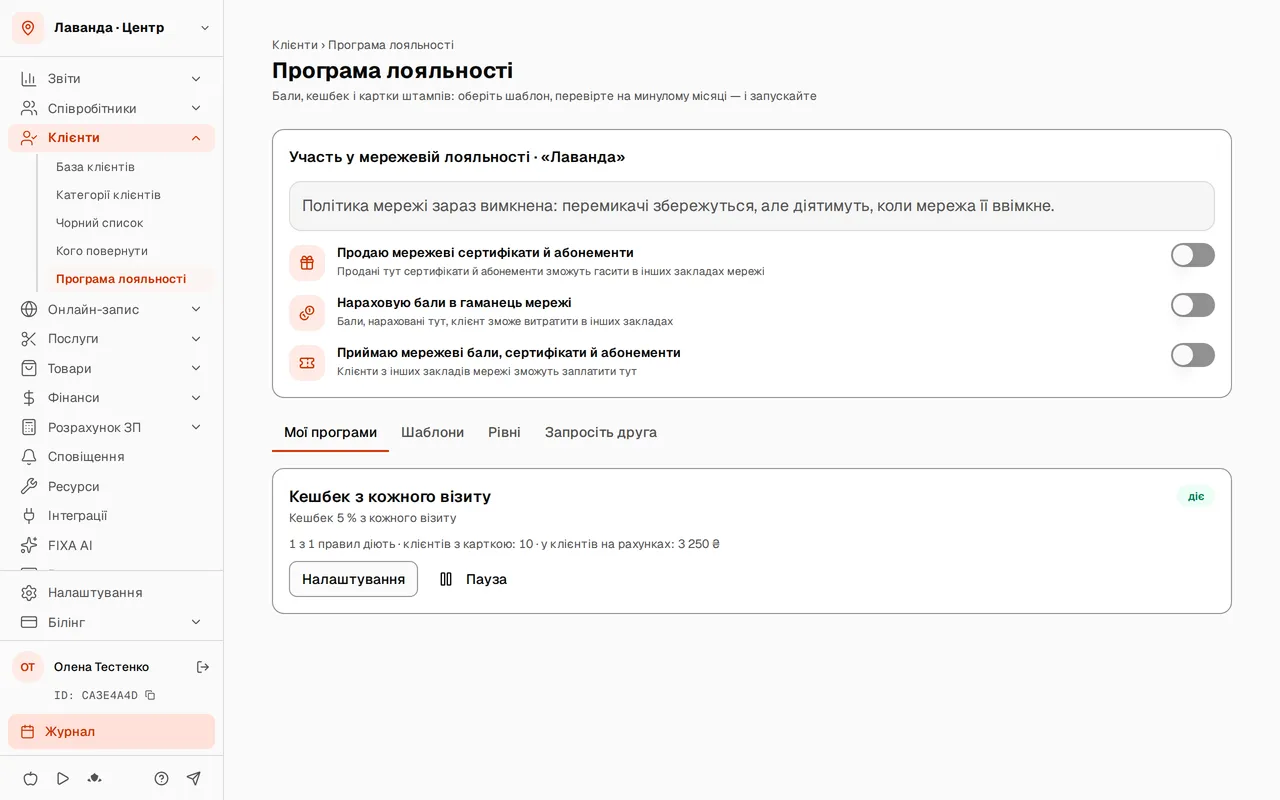Screen dimensions: 1280x800
Task: Click the location pin icon next to Лаванда · Центр
Action: coord(28,28)
